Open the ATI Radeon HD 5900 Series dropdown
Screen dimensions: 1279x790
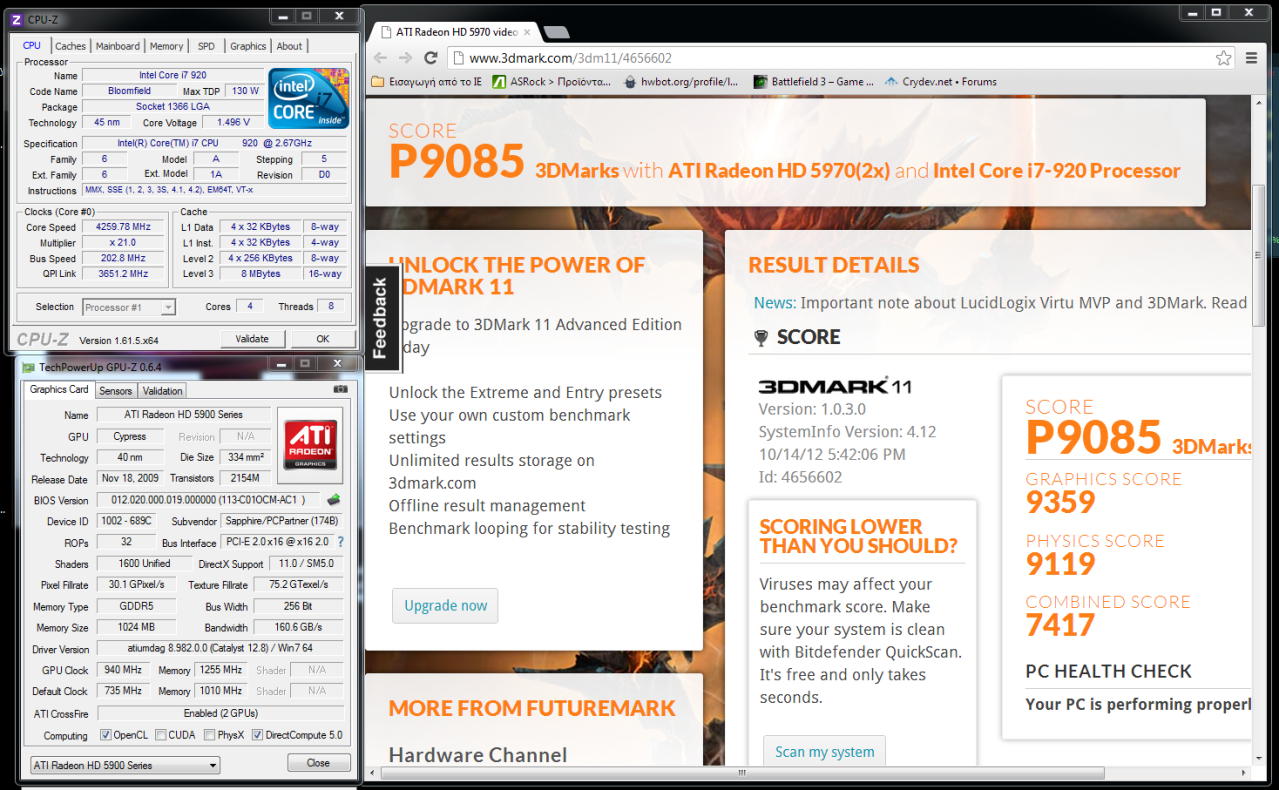coord(125,765)
